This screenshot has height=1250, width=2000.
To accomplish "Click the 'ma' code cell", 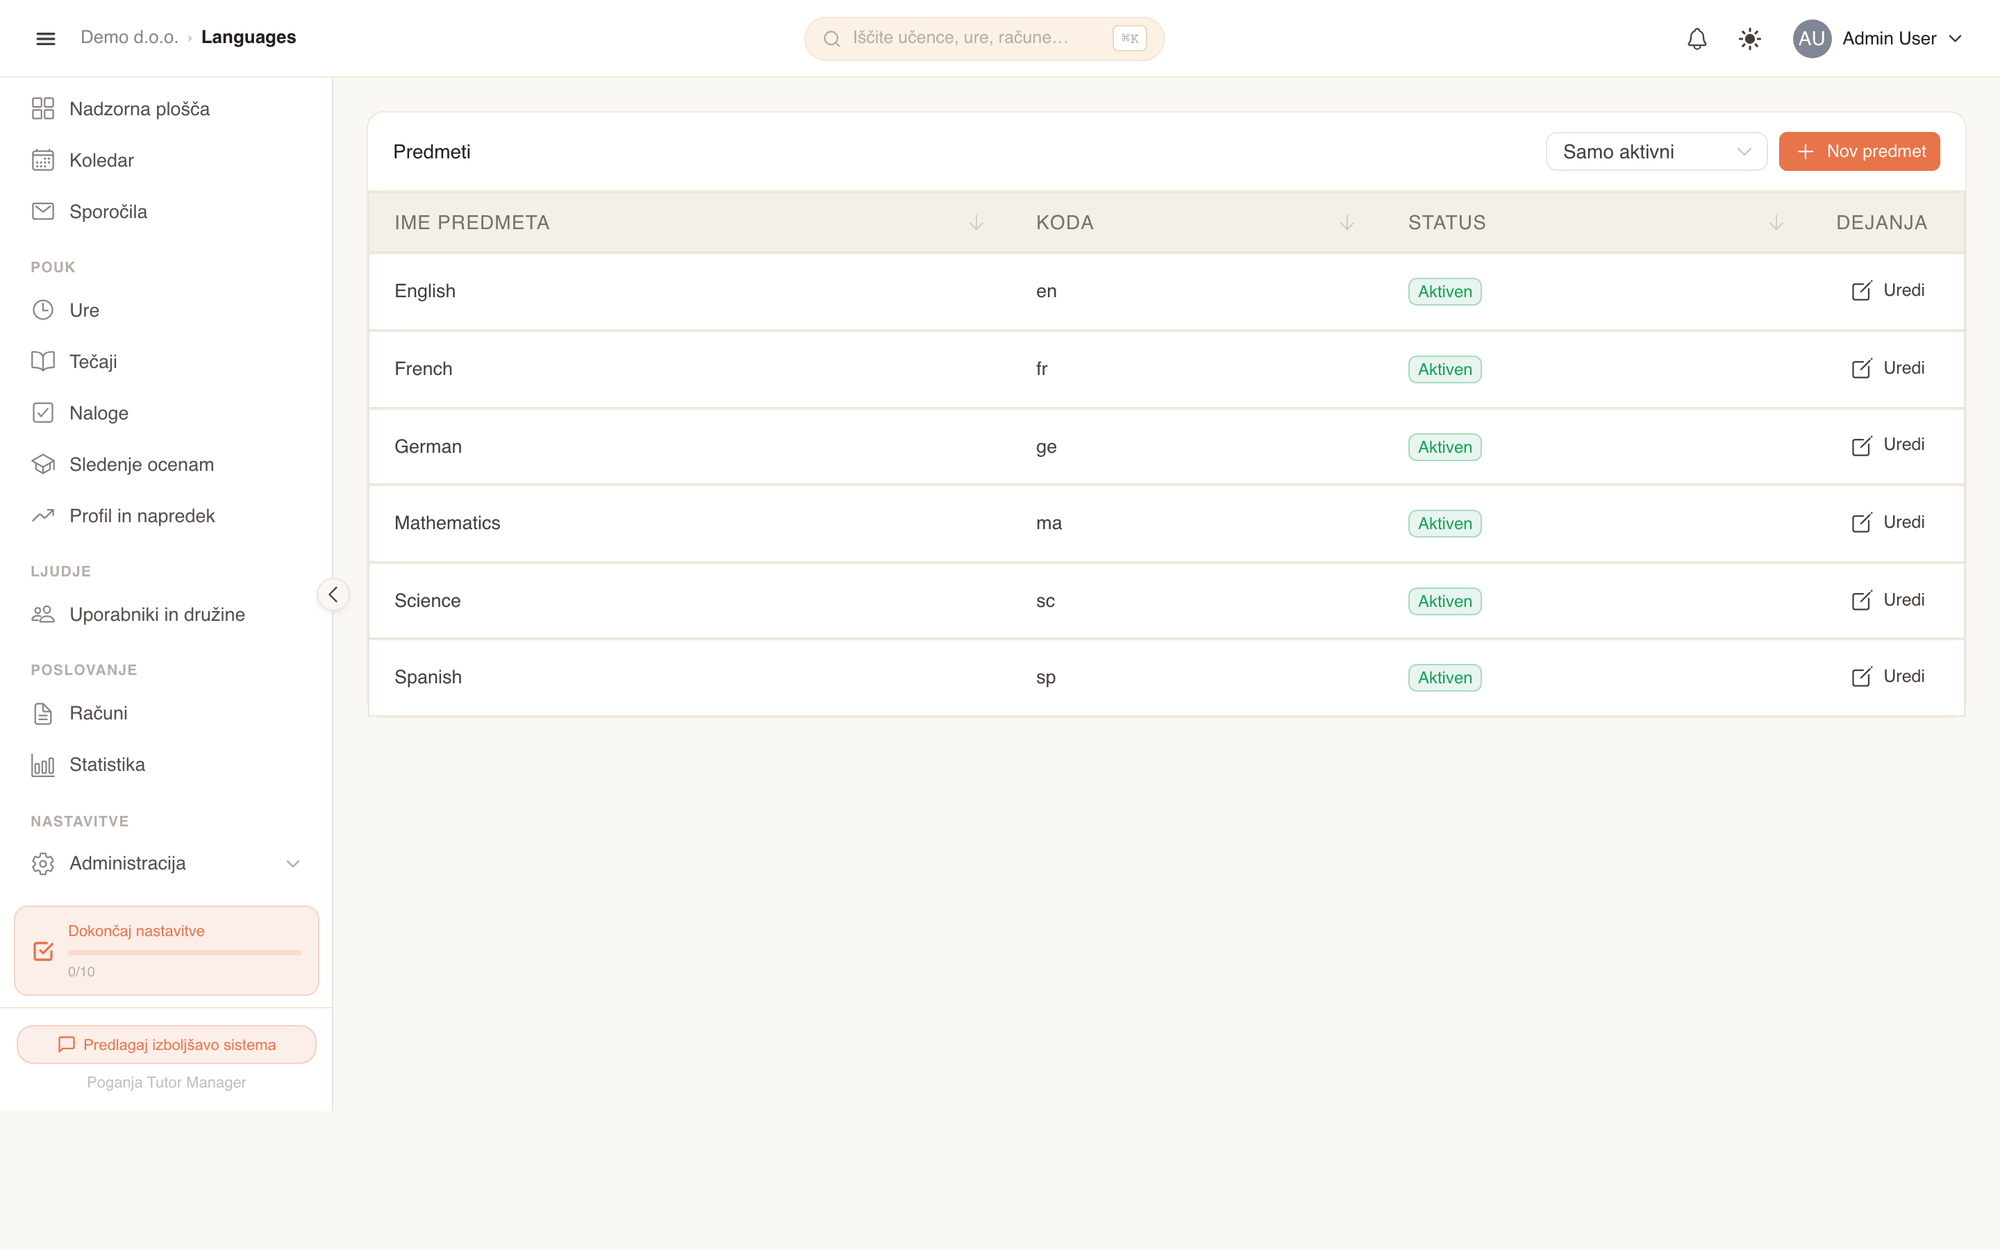I will pyautogui.click(x=1049, y=523).
